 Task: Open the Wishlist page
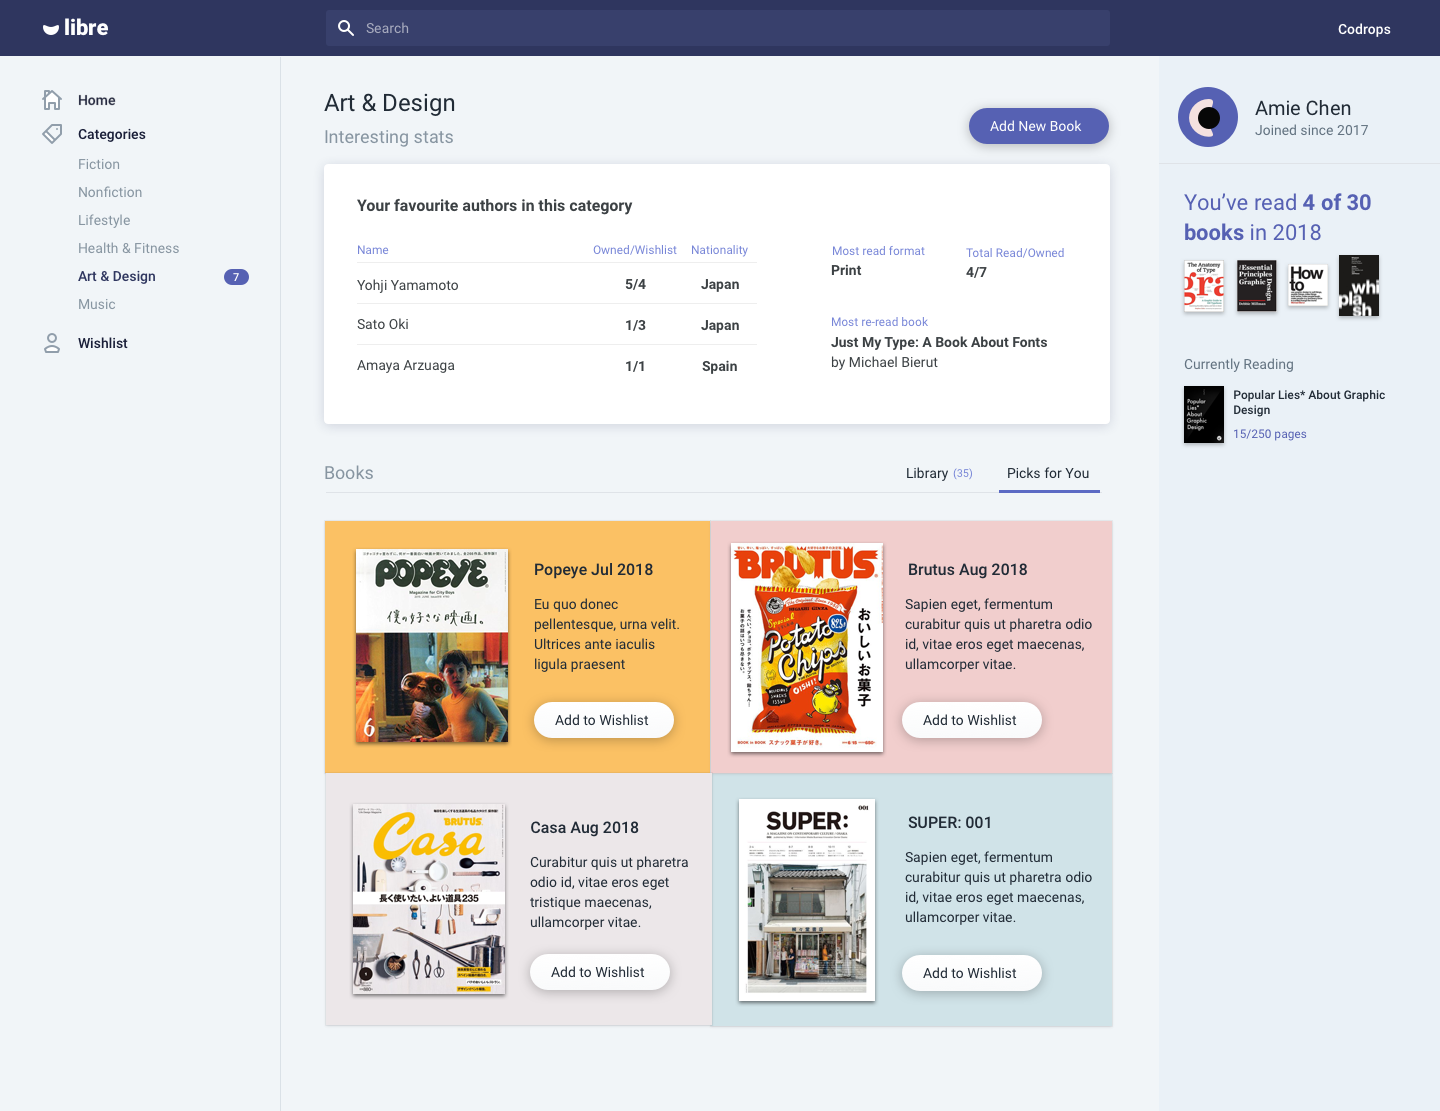[x=103, y=343]
